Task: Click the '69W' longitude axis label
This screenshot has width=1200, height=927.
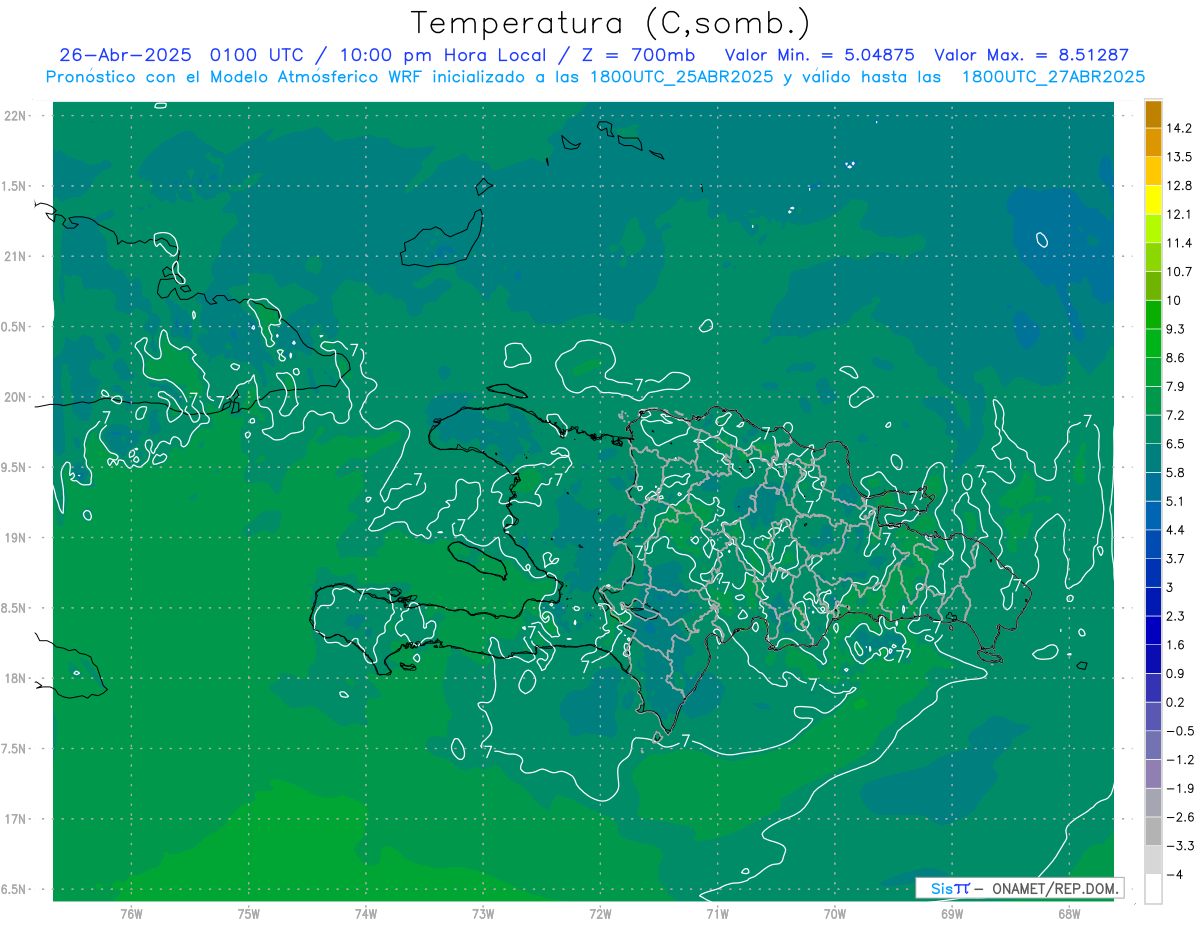Action: click(x=952, y=913)
